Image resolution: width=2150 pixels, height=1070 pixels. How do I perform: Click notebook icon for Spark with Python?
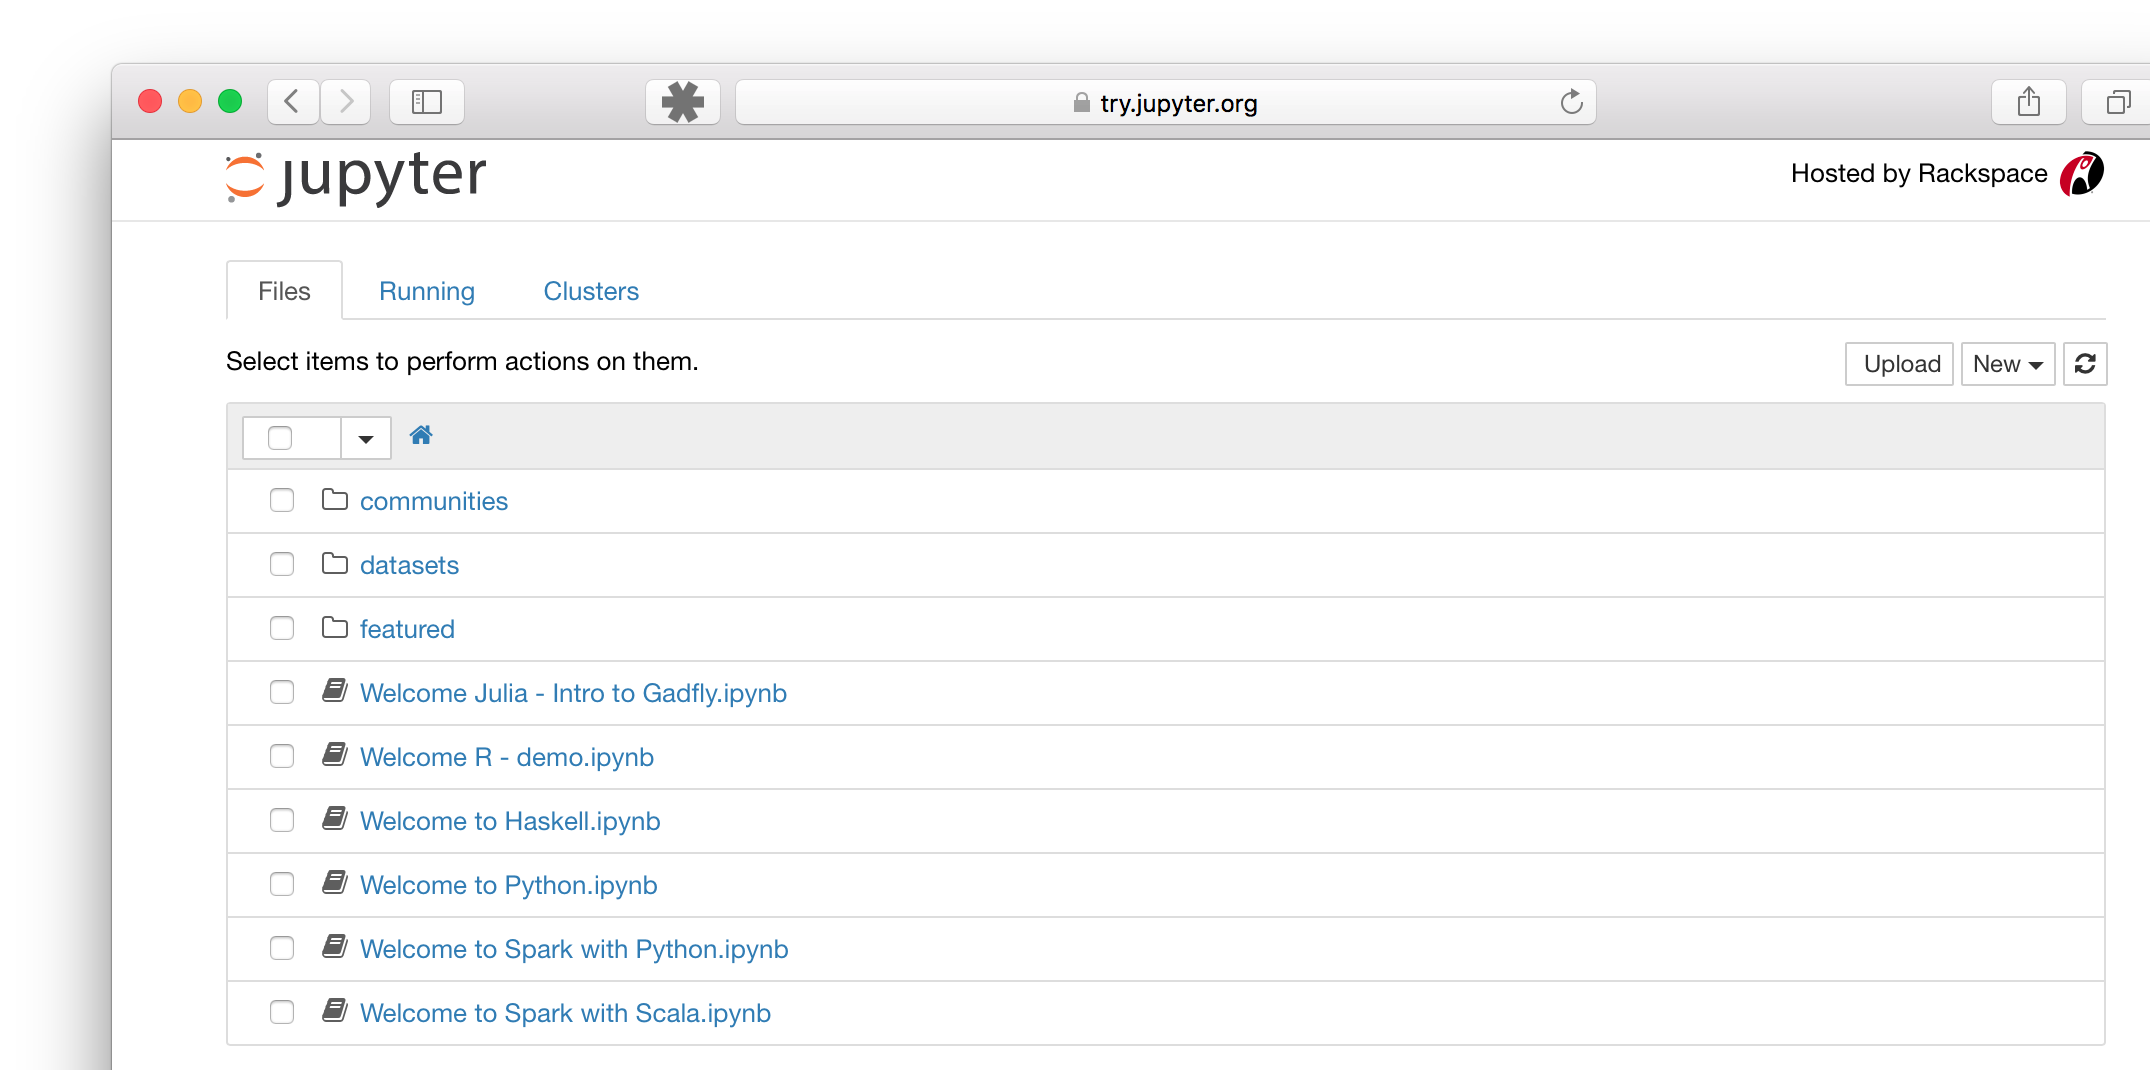click(335, 947)
